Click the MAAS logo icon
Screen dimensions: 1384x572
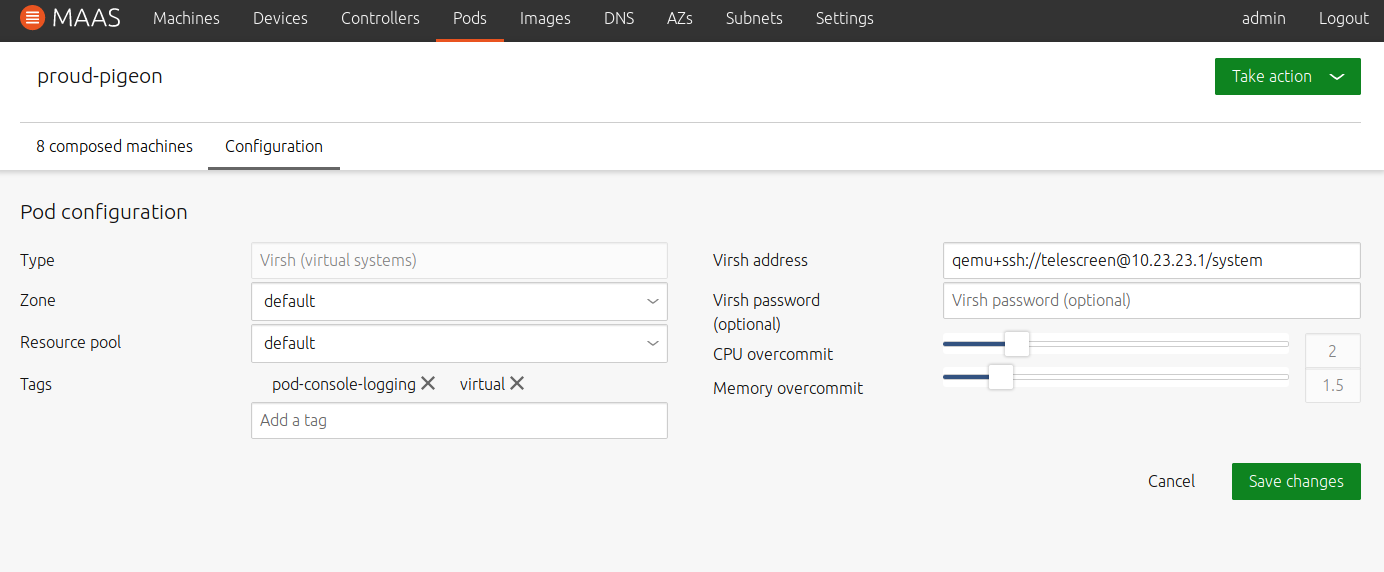click(x=32, y=18)
